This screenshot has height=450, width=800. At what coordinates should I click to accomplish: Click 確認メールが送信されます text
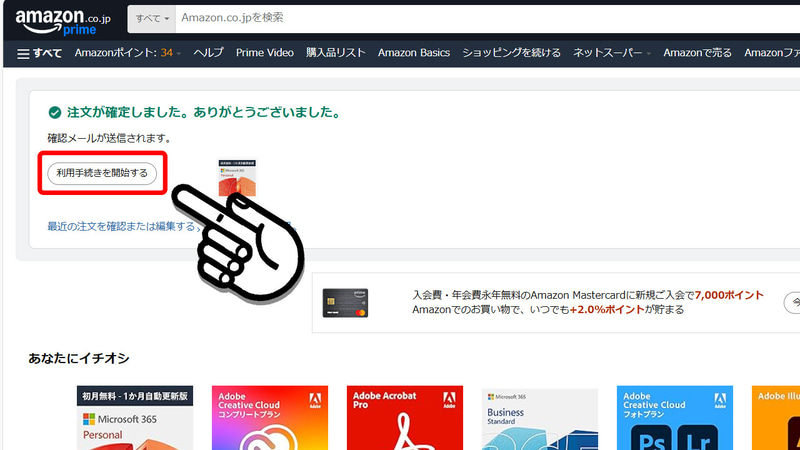(x=109, y=138)
